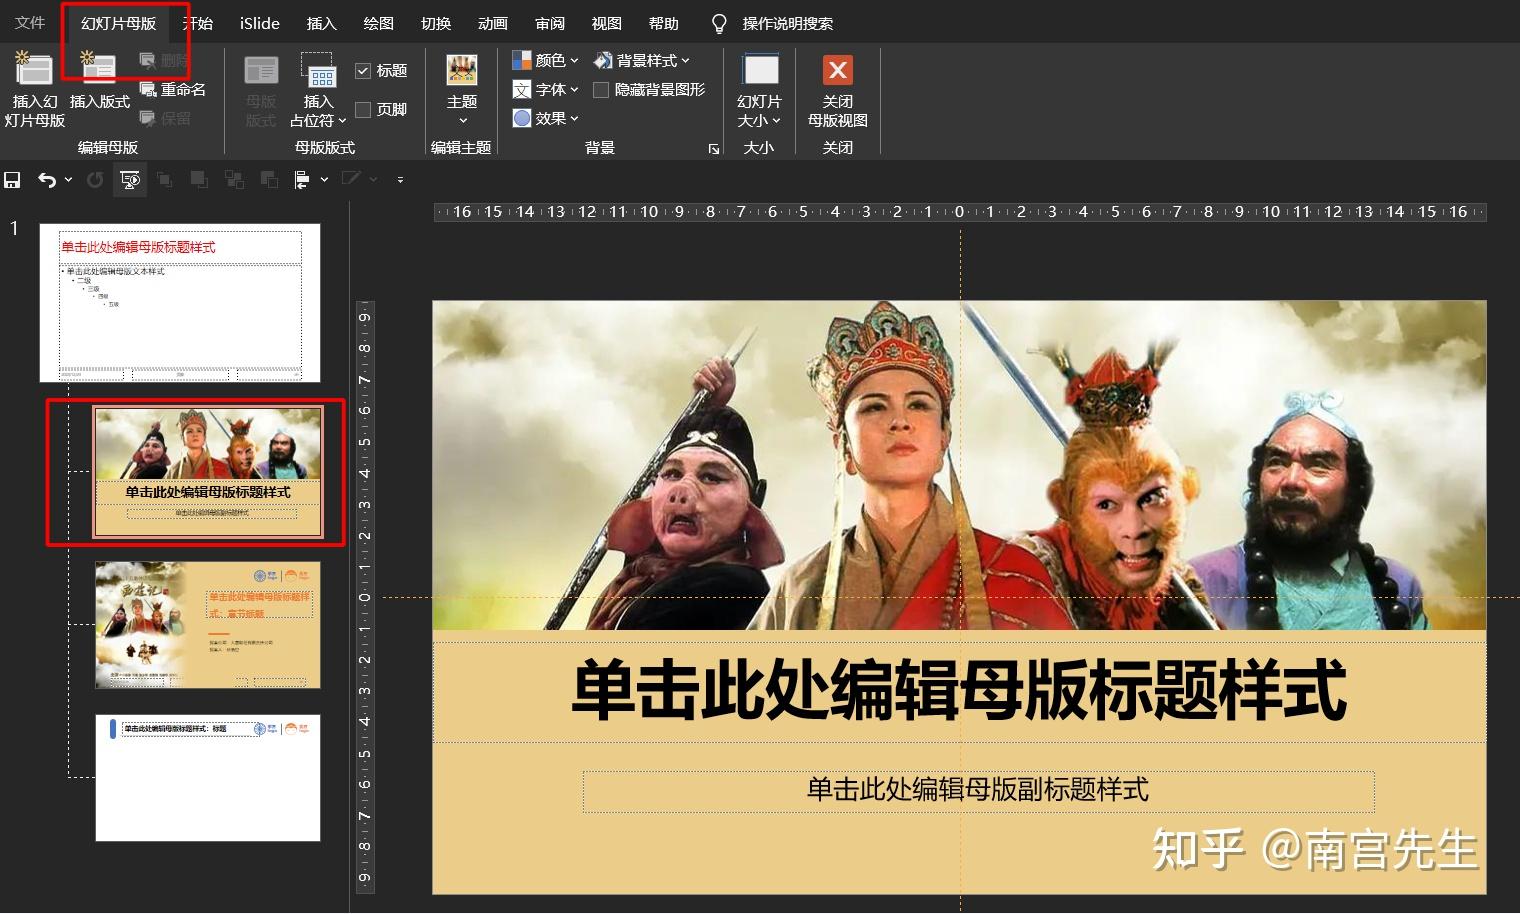Click Close Master View (关闭母版视图)
This screenshot has width=1520, height=914.
(837, 89)
